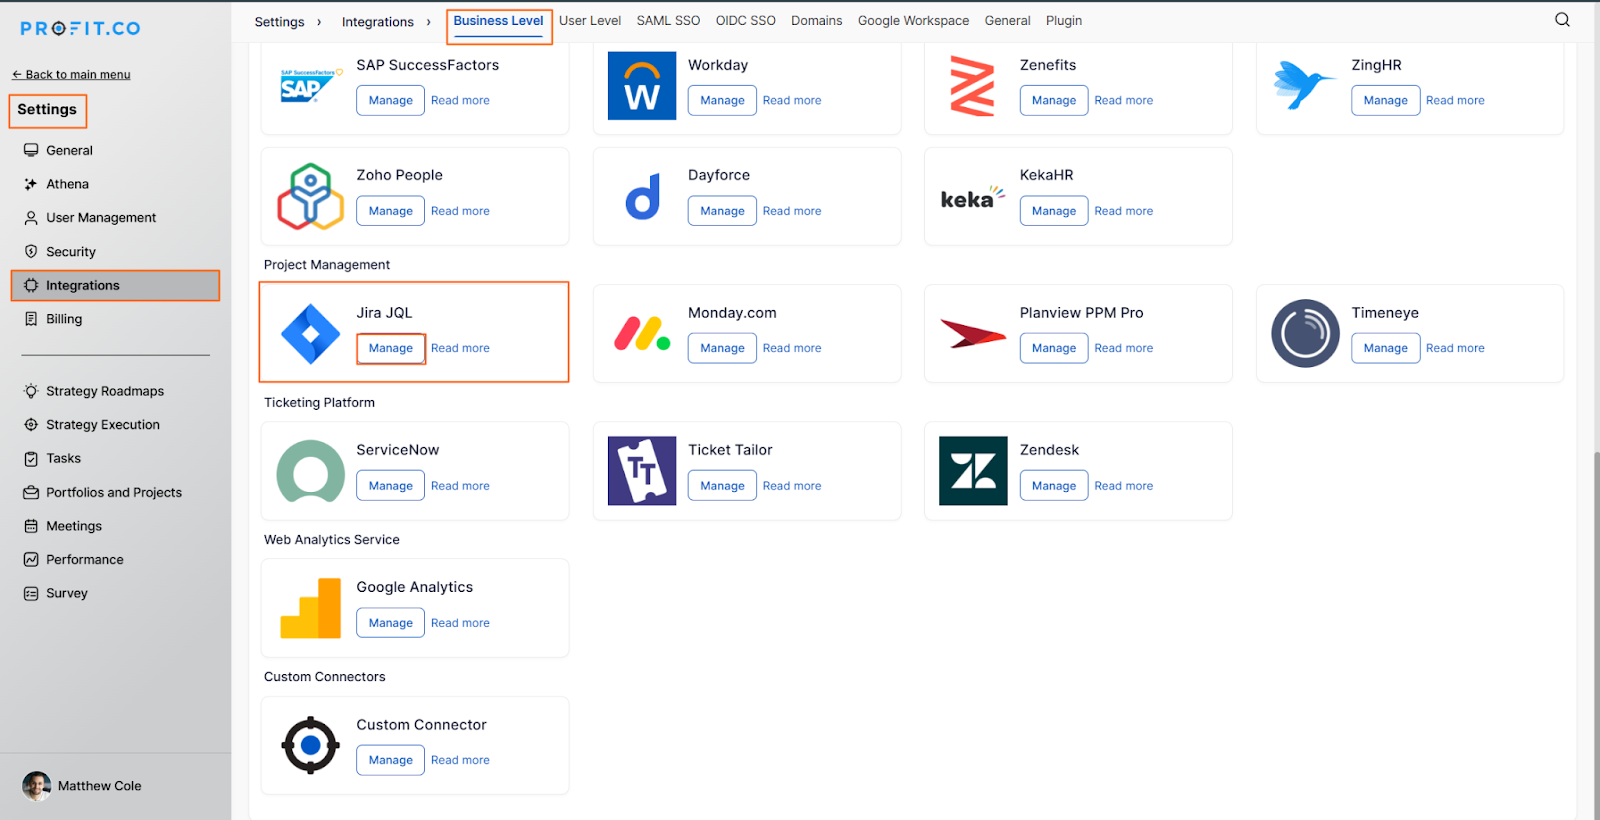
Task: Click Settings in the breadcrumb
Action: (279, 22)
